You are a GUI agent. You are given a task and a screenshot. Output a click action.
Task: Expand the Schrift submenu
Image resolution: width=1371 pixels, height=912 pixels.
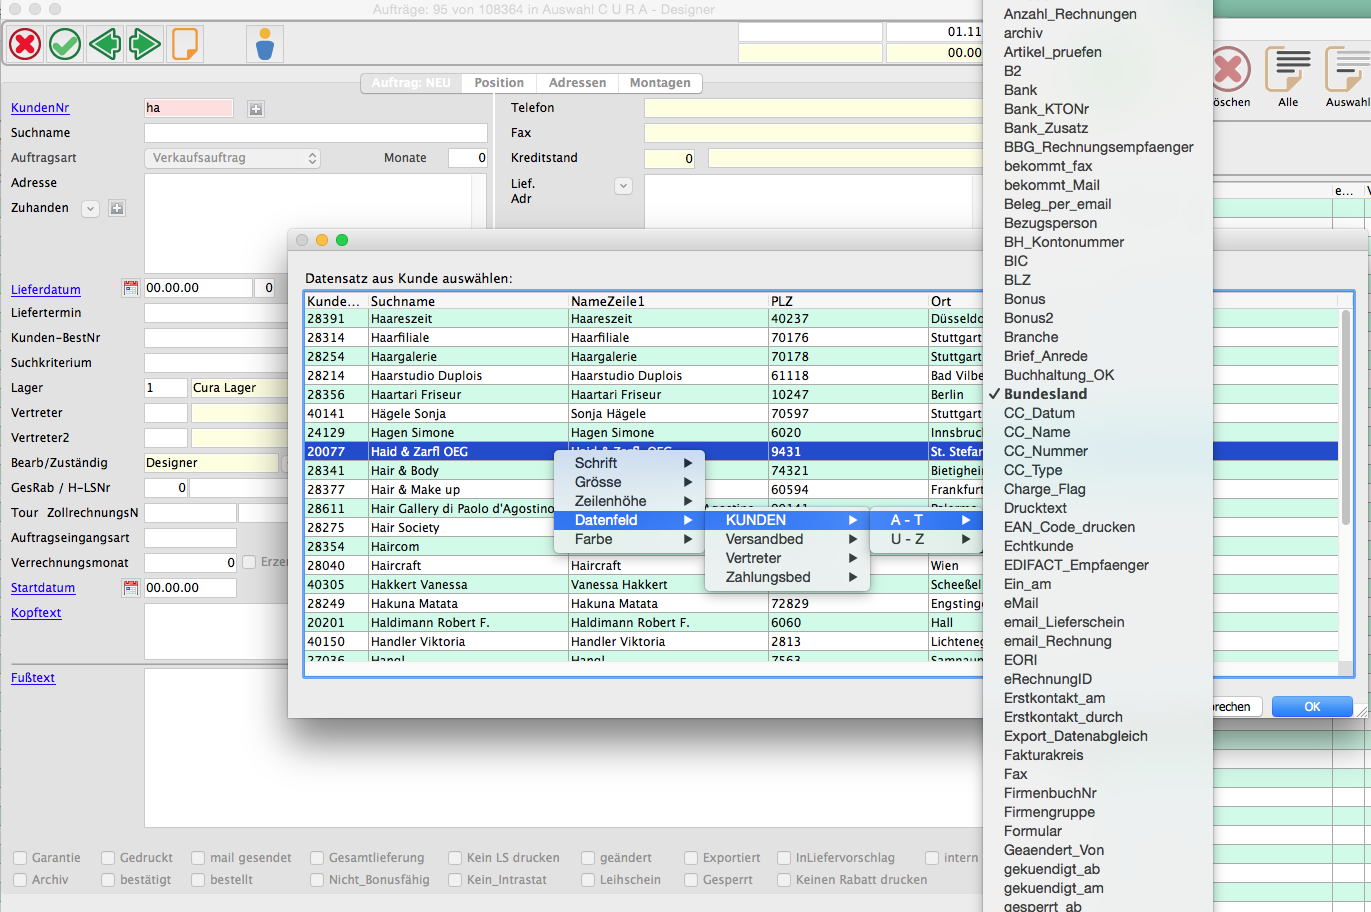(629, 463)
